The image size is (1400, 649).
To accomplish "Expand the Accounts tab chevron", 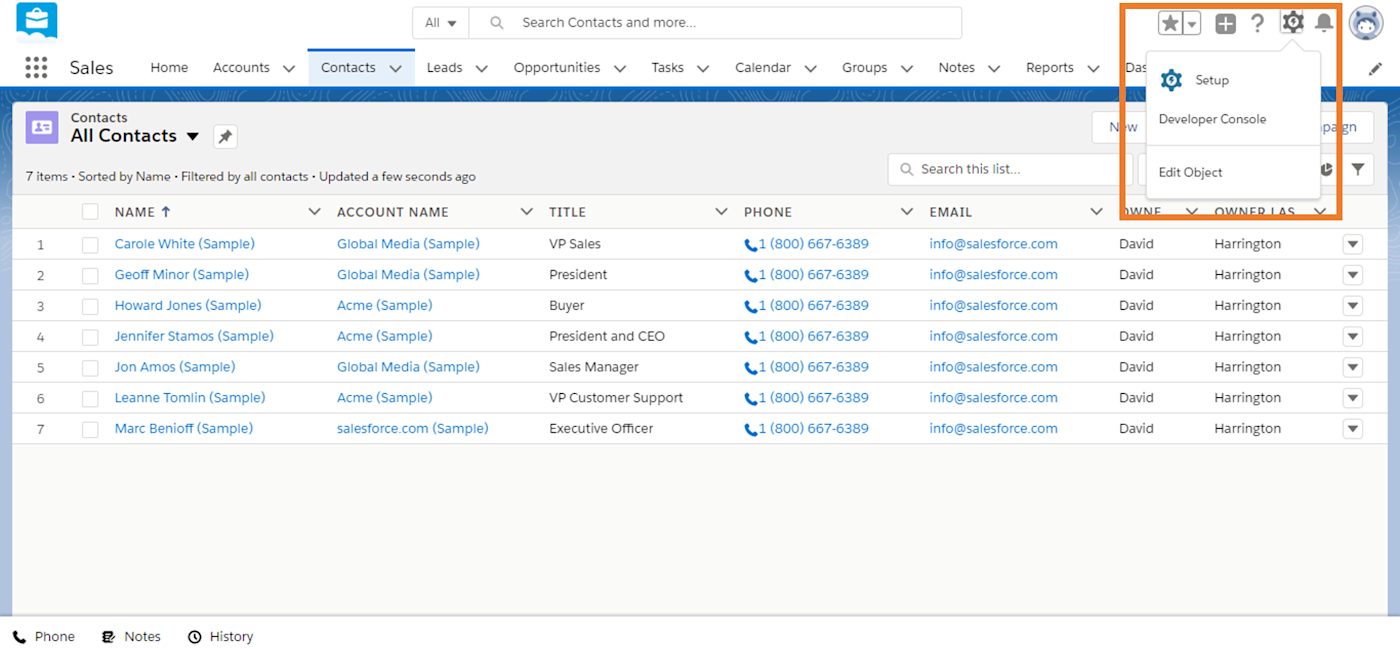I will (x=289, y=69).
